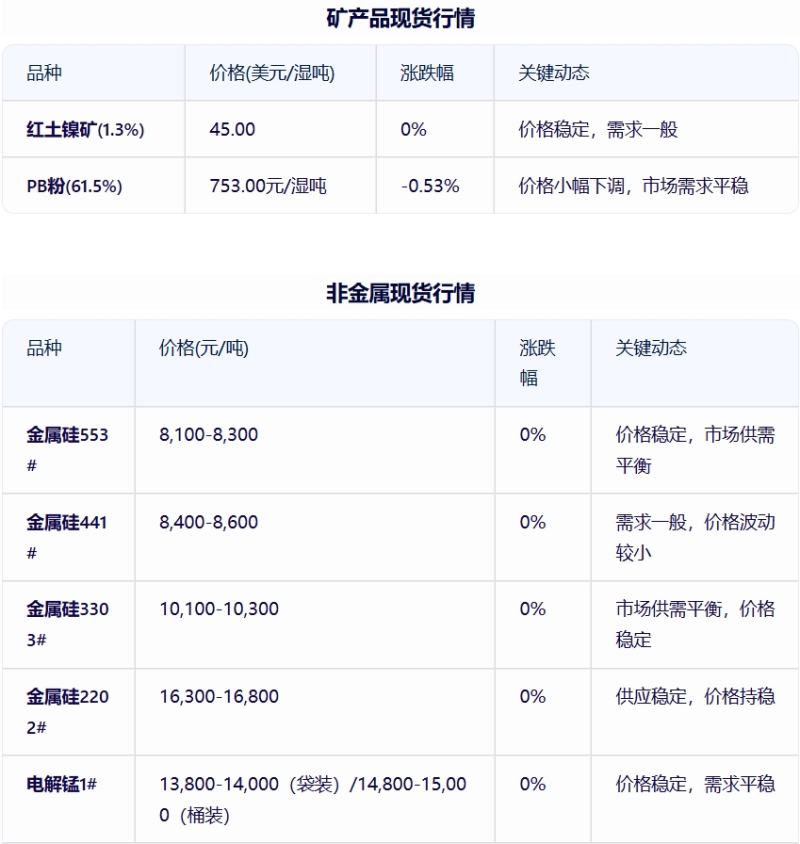
Task: Click the 价格(美元/湿吨) column header
Action: click(272, 73)
